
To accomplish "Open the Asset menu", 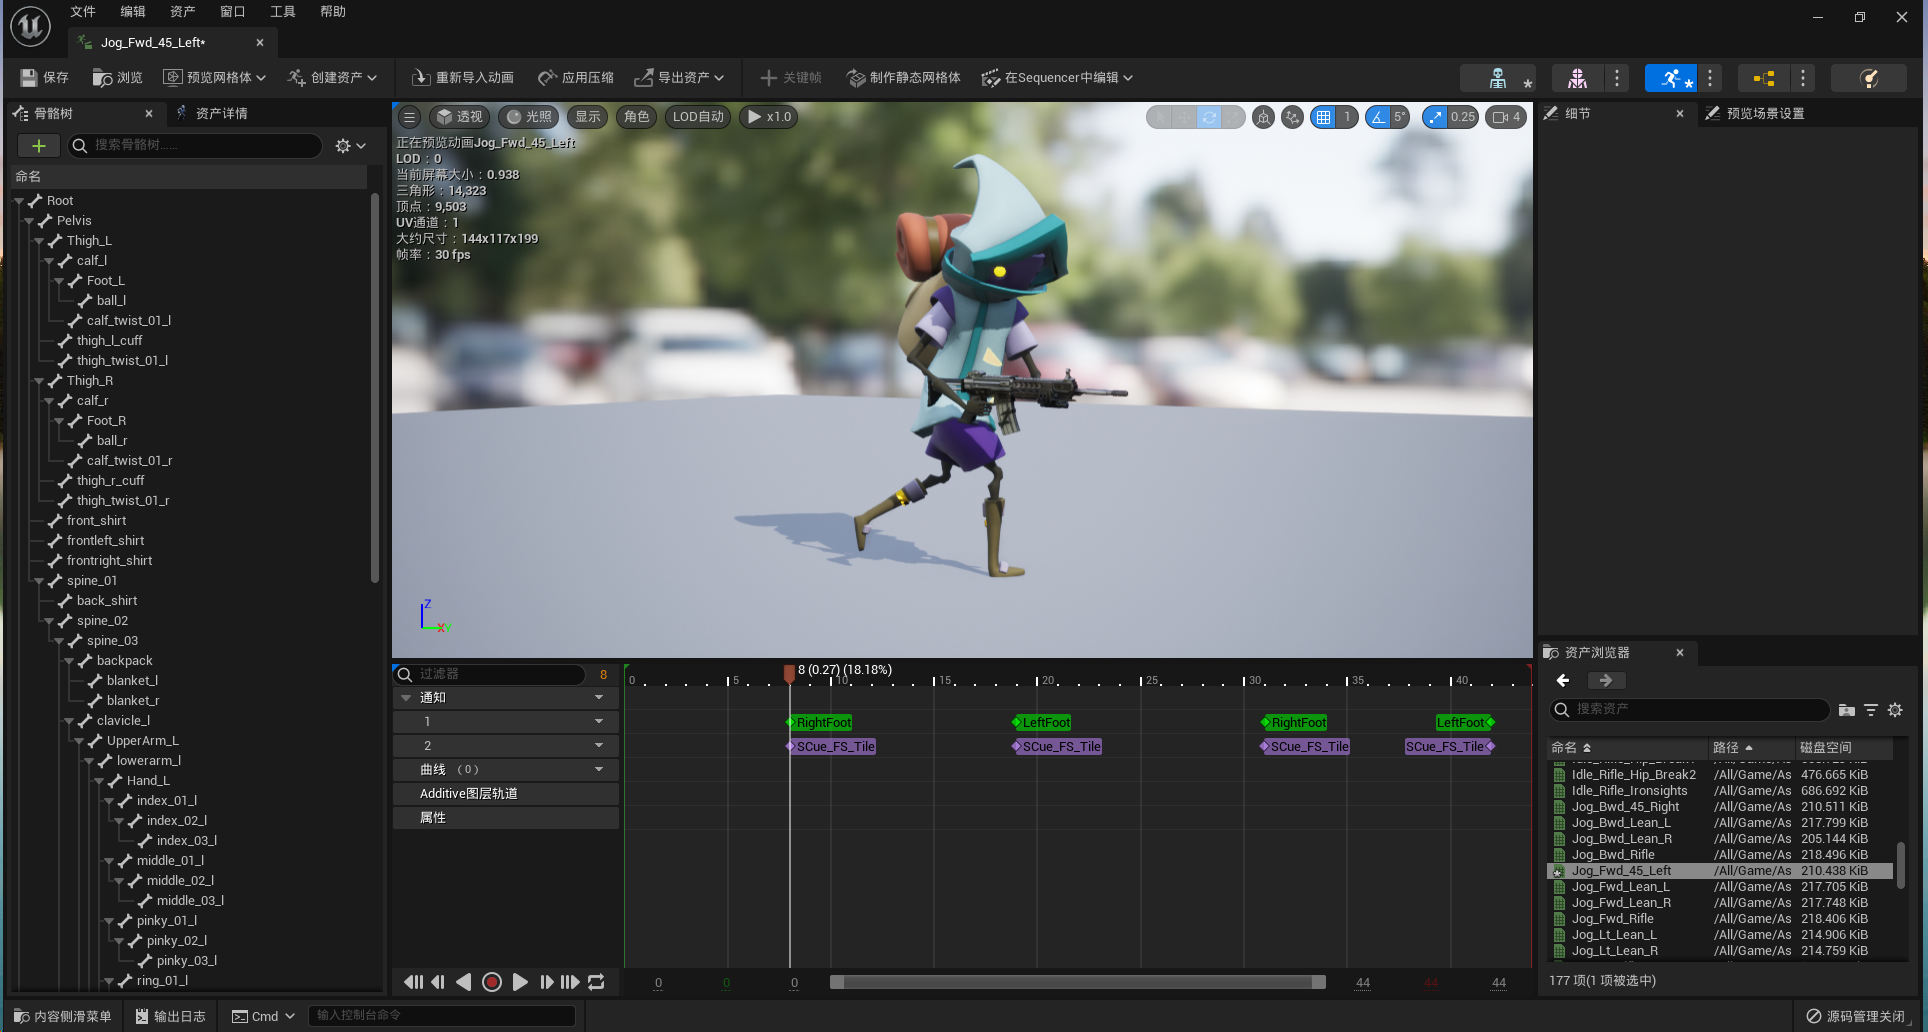I will click(x=183, y=11).
